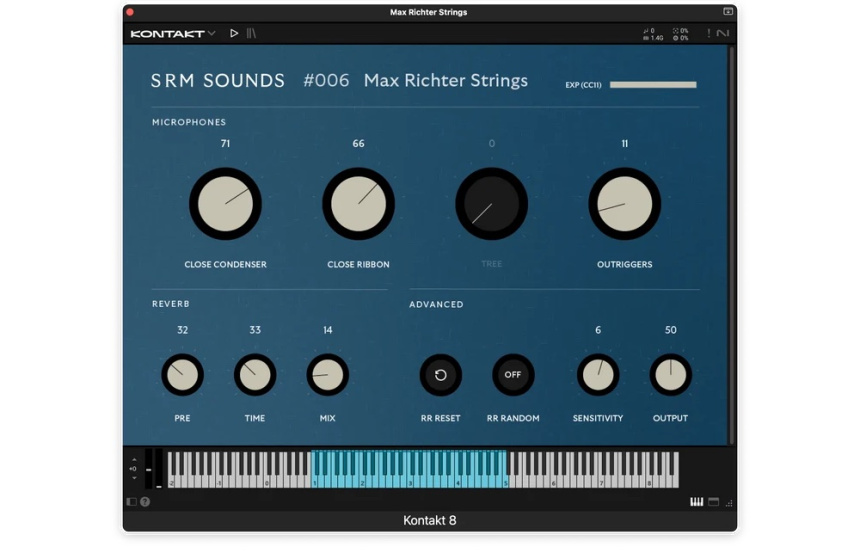
Task: Toggle the instrument view window icon
Action: click(714, 501)
